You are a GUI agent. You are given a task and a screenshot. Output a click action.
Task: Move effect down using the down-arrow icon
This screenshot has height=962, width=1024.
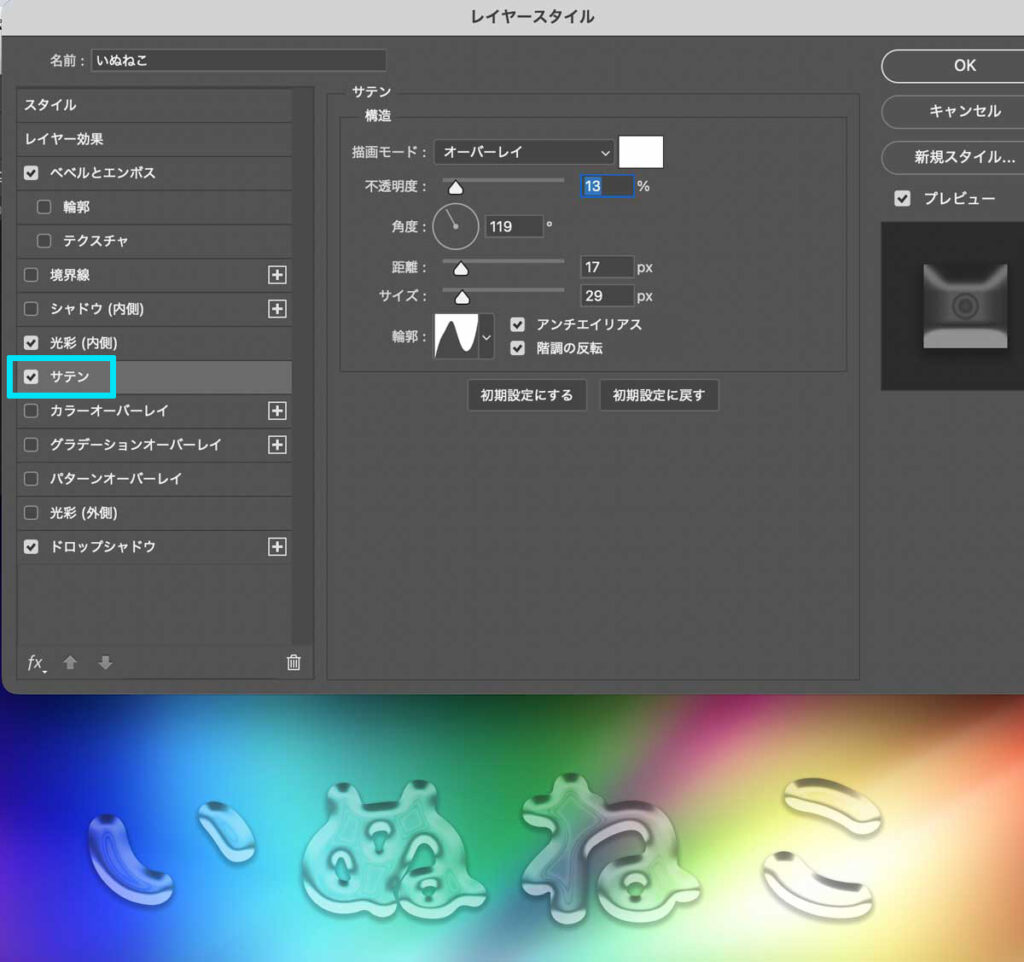[x=105, y=662]
